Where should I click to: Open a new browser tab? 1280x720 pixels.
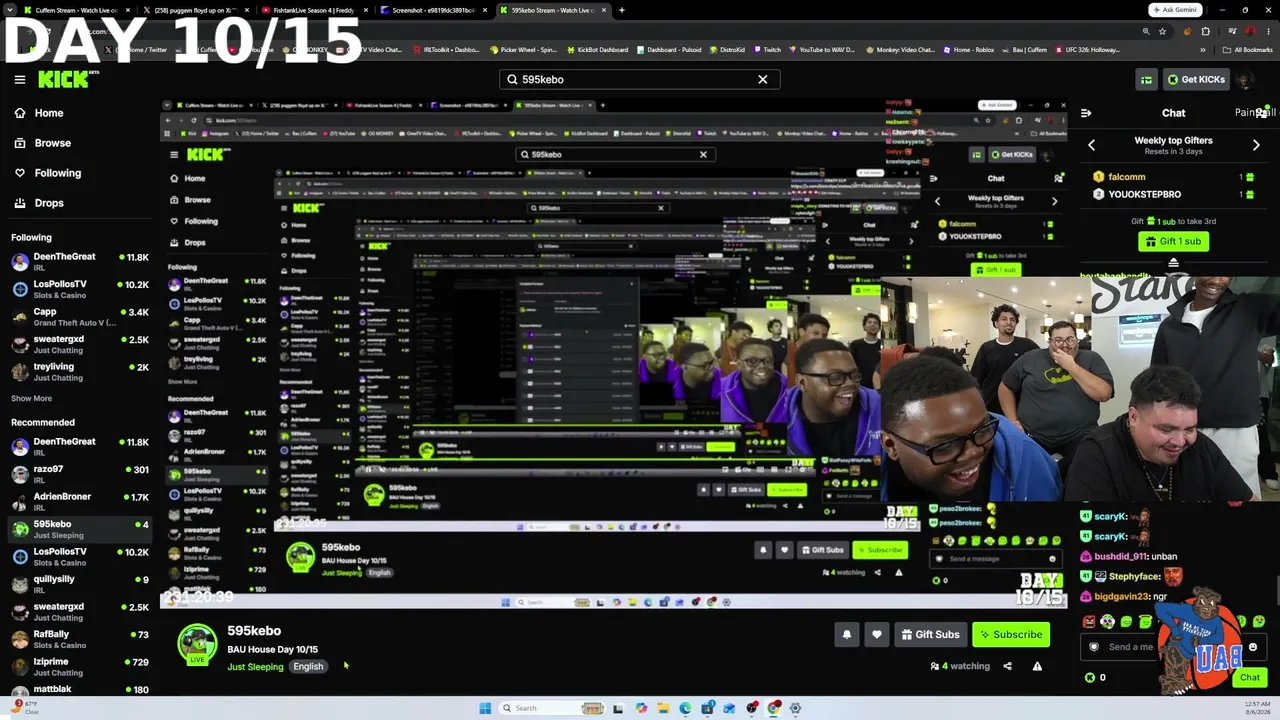(621, 10)
